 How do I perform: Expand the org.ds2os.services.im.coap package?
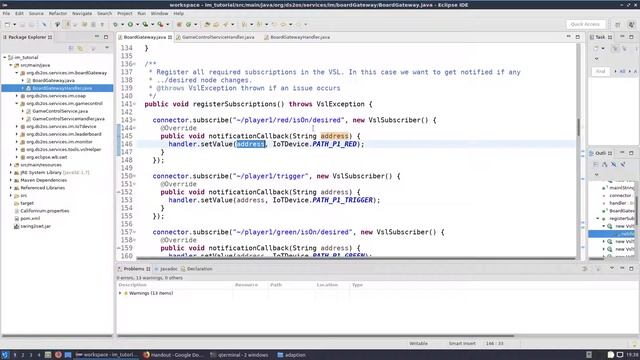(17, 96)
